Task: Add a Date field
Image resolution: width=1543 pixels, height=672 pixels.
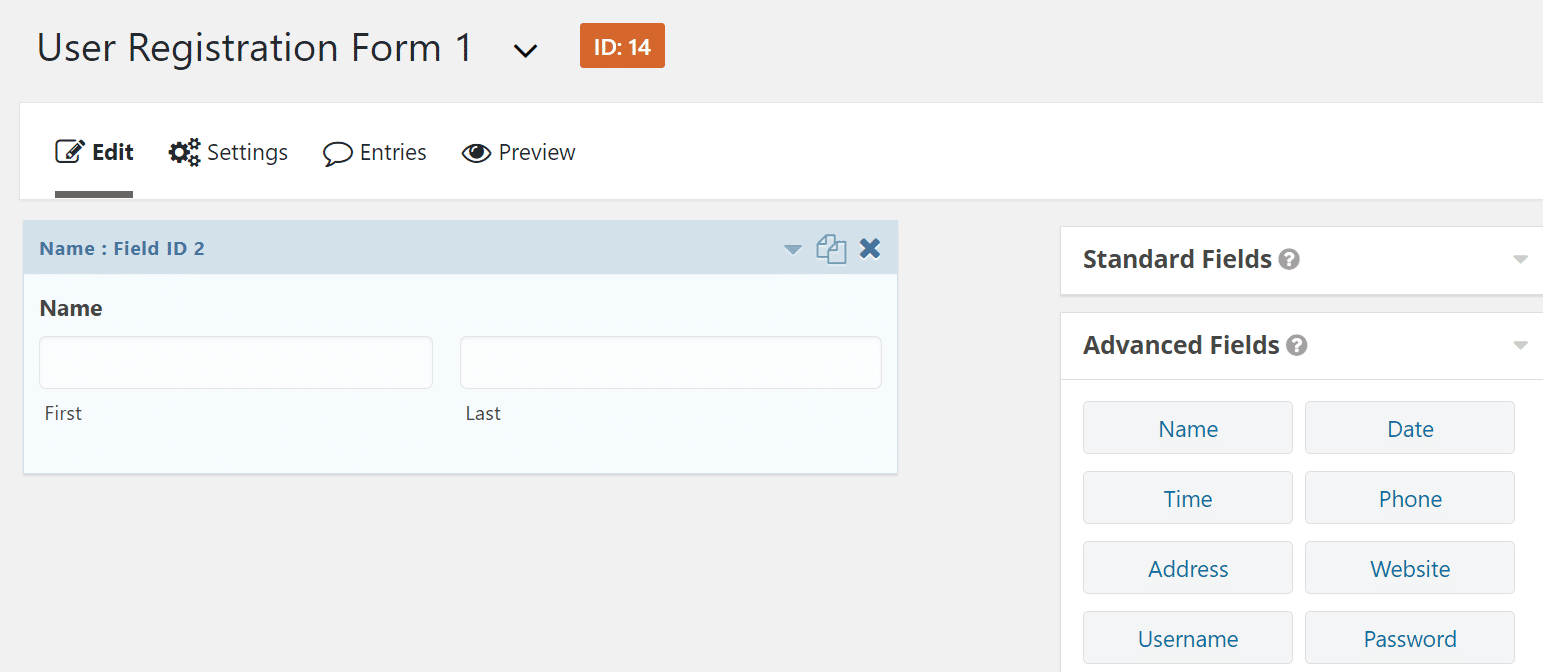Action: click(x=1410, y=428)
